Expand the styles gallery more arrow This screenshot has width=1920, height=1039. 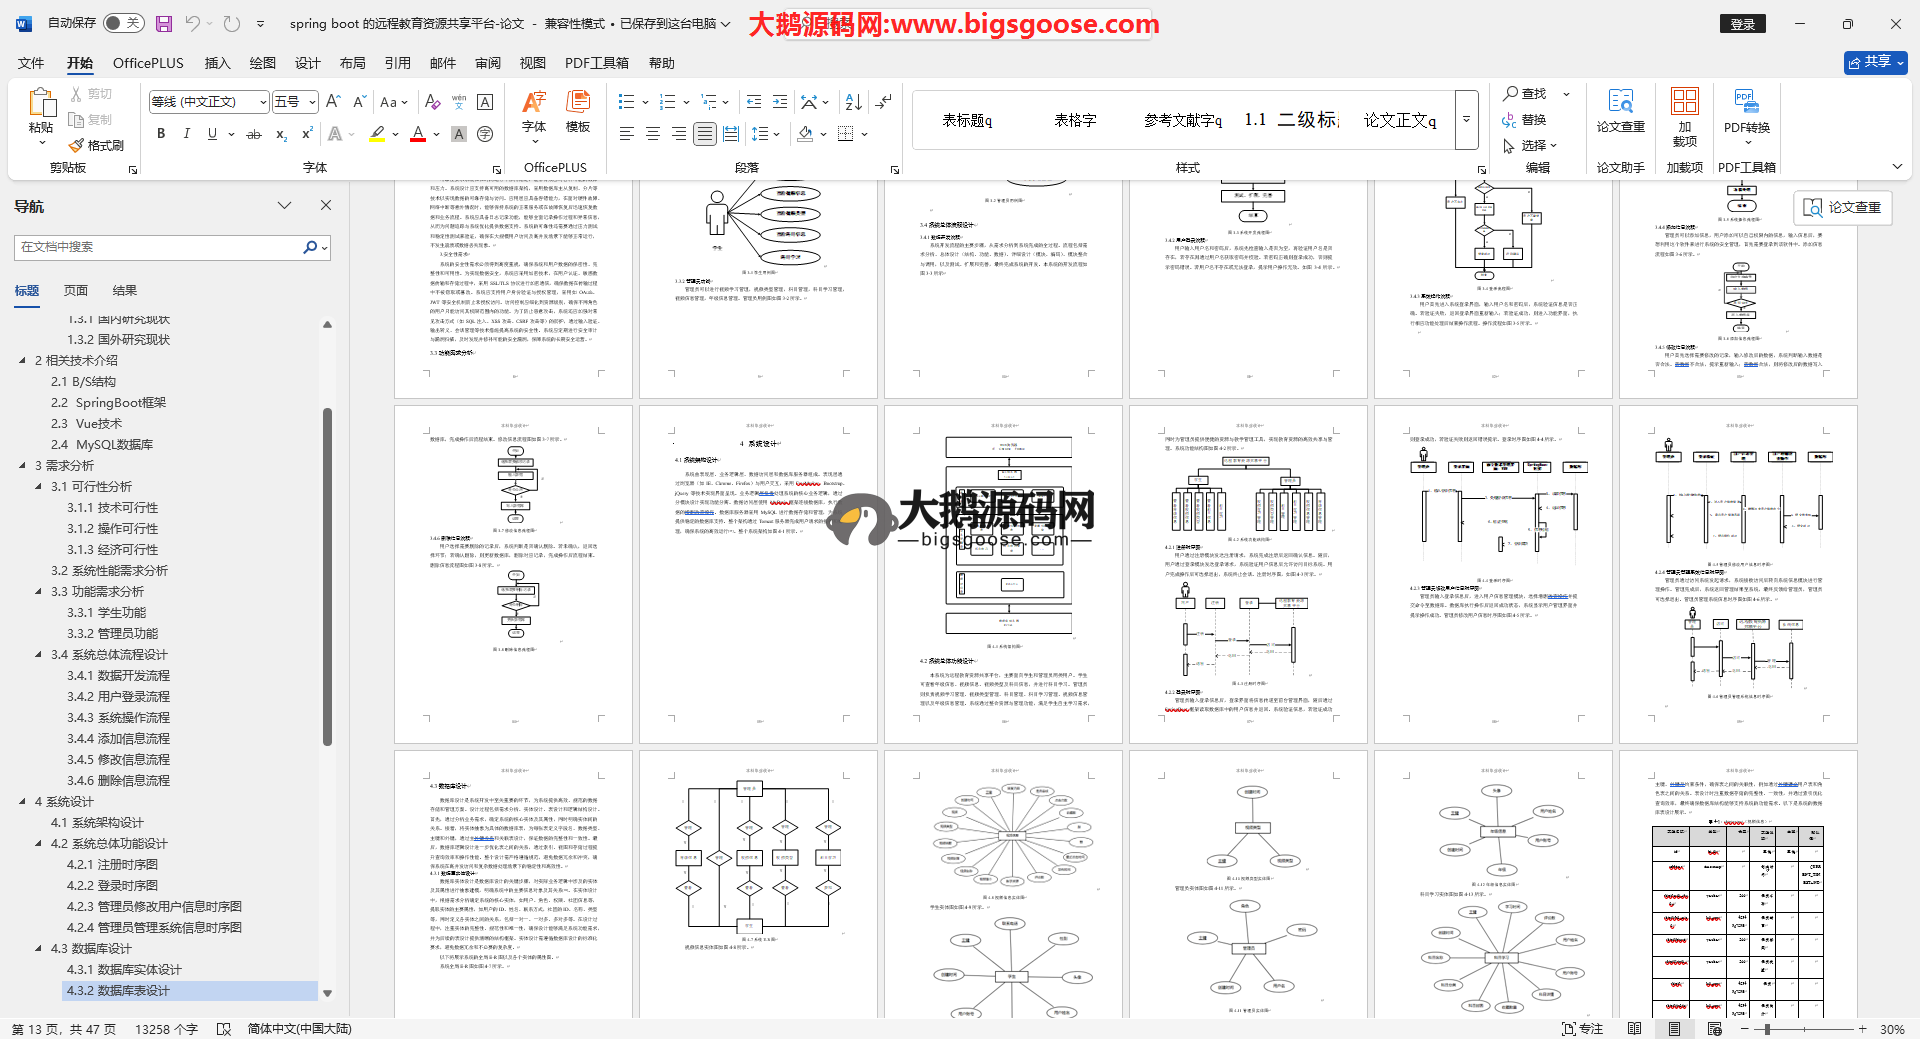1466,120
